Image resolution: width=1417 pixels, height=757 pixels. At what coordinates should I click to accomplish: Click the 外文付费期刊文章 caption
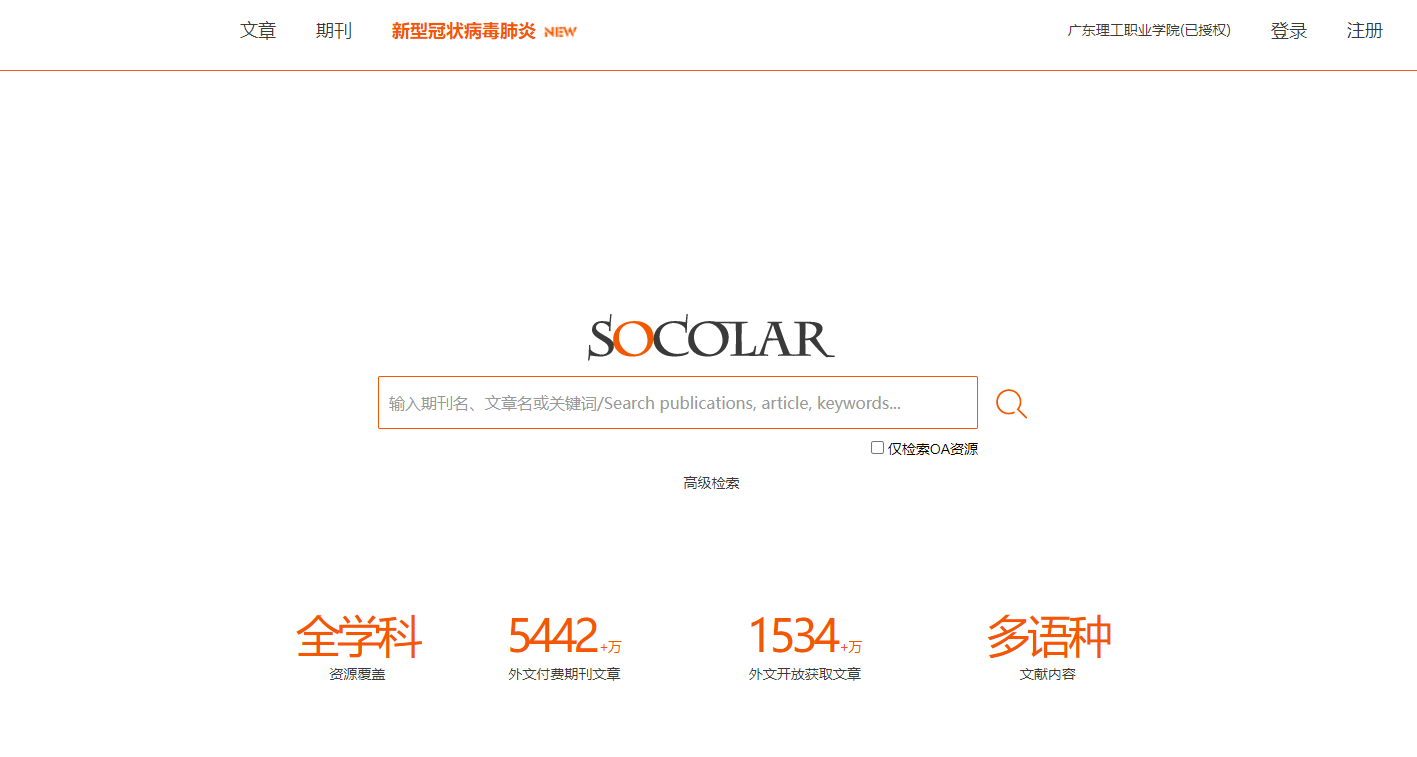[x=564, y=674]
